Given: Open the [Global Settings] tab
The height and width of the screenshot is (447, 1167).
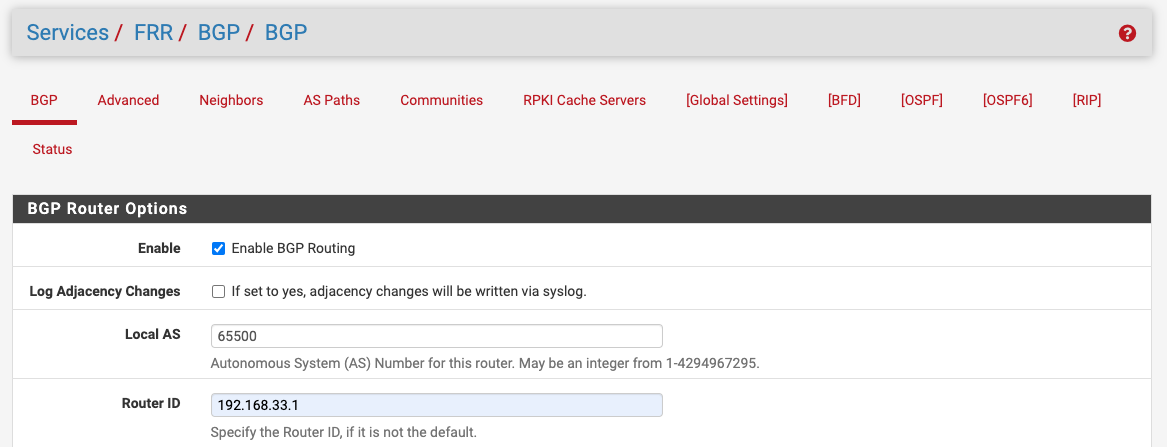Looking at the screenshot, I should [736, 100].
